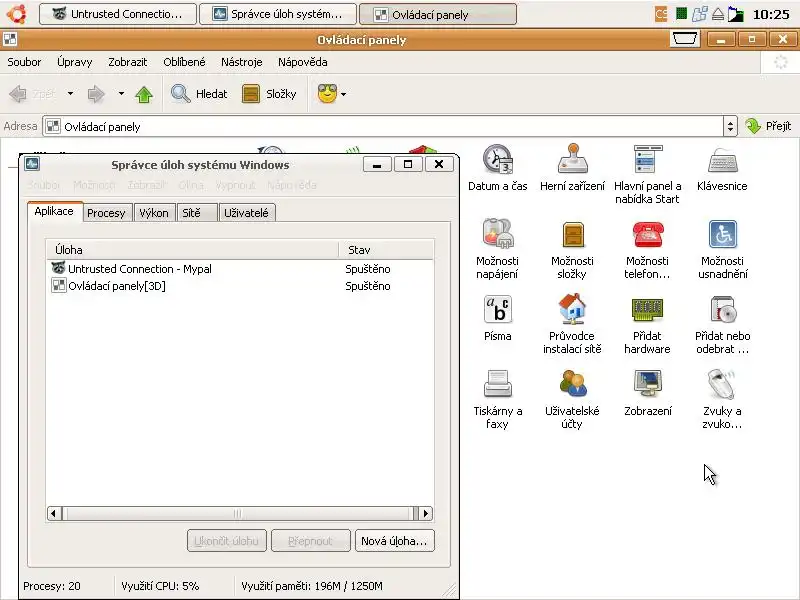This screenshot has height=600, width=800.
Task: Select Untrusted Connection - Mypal task row
Action: coord(239,269)
